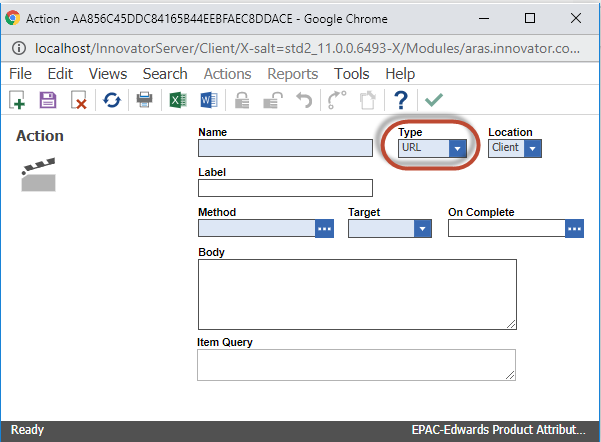Print the action using the printer icon

click(x=144, y=100)
